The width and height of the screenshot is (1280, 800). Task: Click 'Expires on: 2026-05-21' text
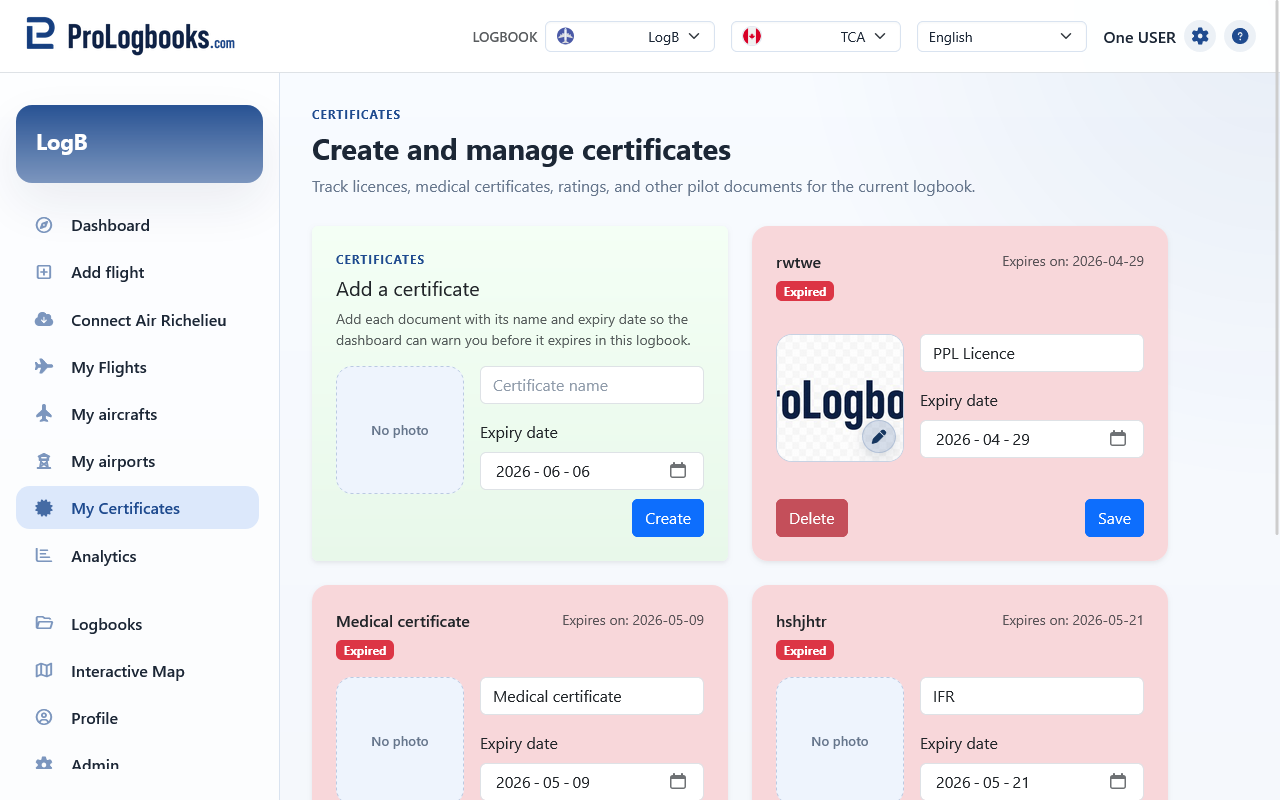point(1073,620)
